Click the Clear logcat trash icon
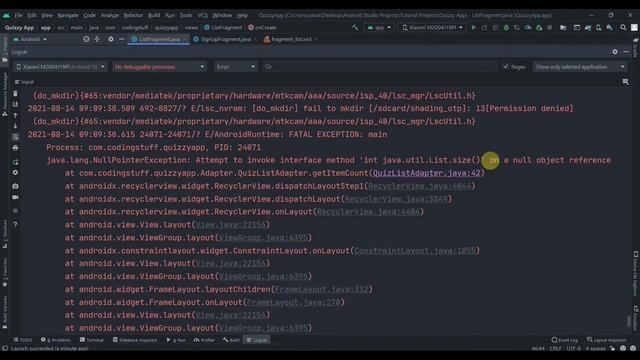This screenshot has width=640, height=360. click(16, 94)
